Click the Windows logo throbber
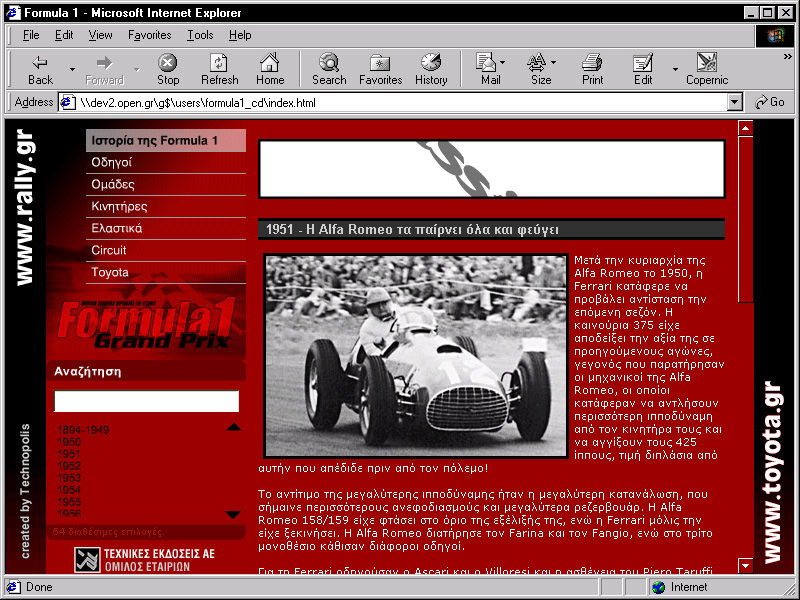 [774, 35]
